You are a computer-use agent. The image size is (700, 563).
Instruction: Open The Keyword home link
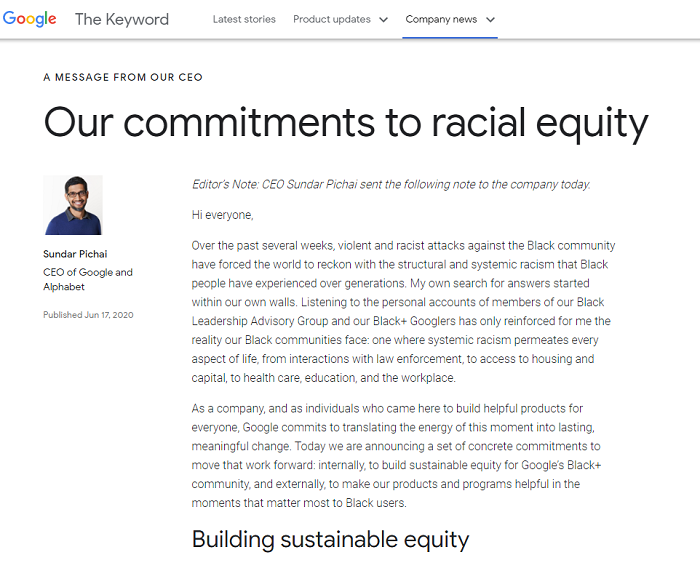click(x=122, y=19)
